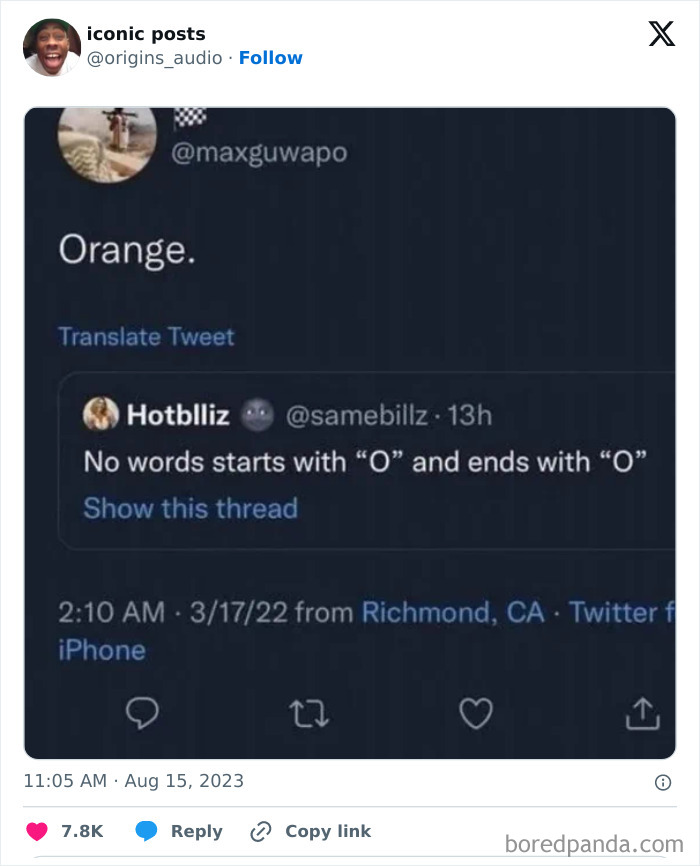This screenshot has height=866, width=700.
Task: Select the heart icon under the tweet
Action: click(x=475, y=713)
